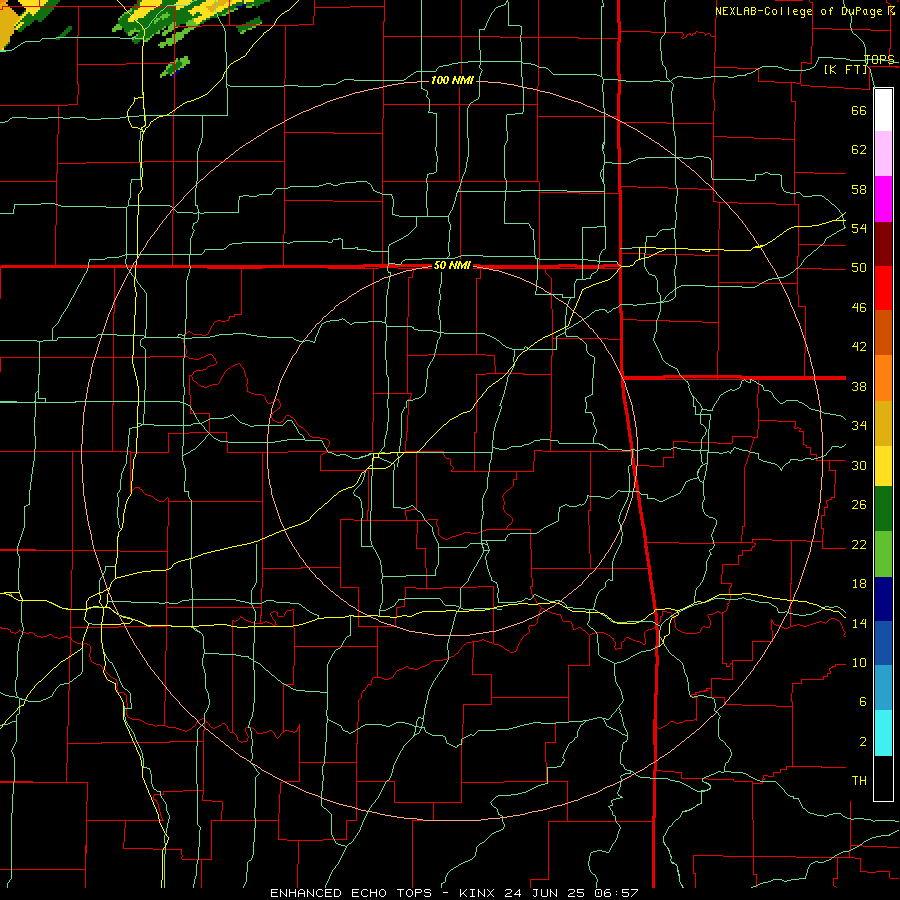Click the '100 NMI' range ring label
The image size is (900, 900).
pyautogui.click(x=452, y=80)
